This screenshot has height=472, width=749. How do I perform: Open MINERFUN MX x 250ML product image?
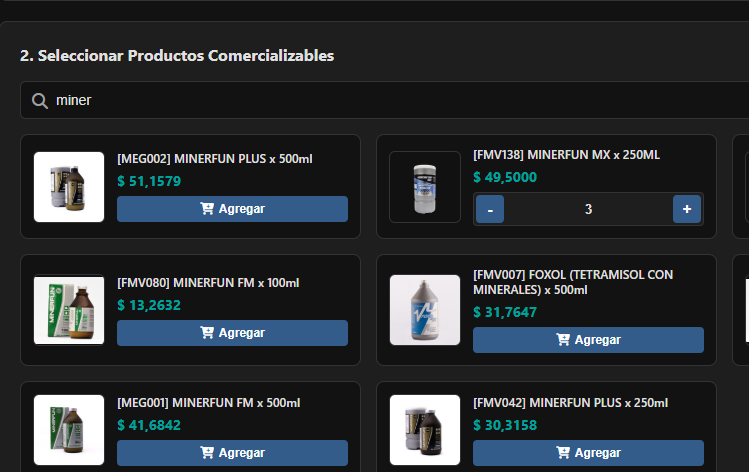425,187
